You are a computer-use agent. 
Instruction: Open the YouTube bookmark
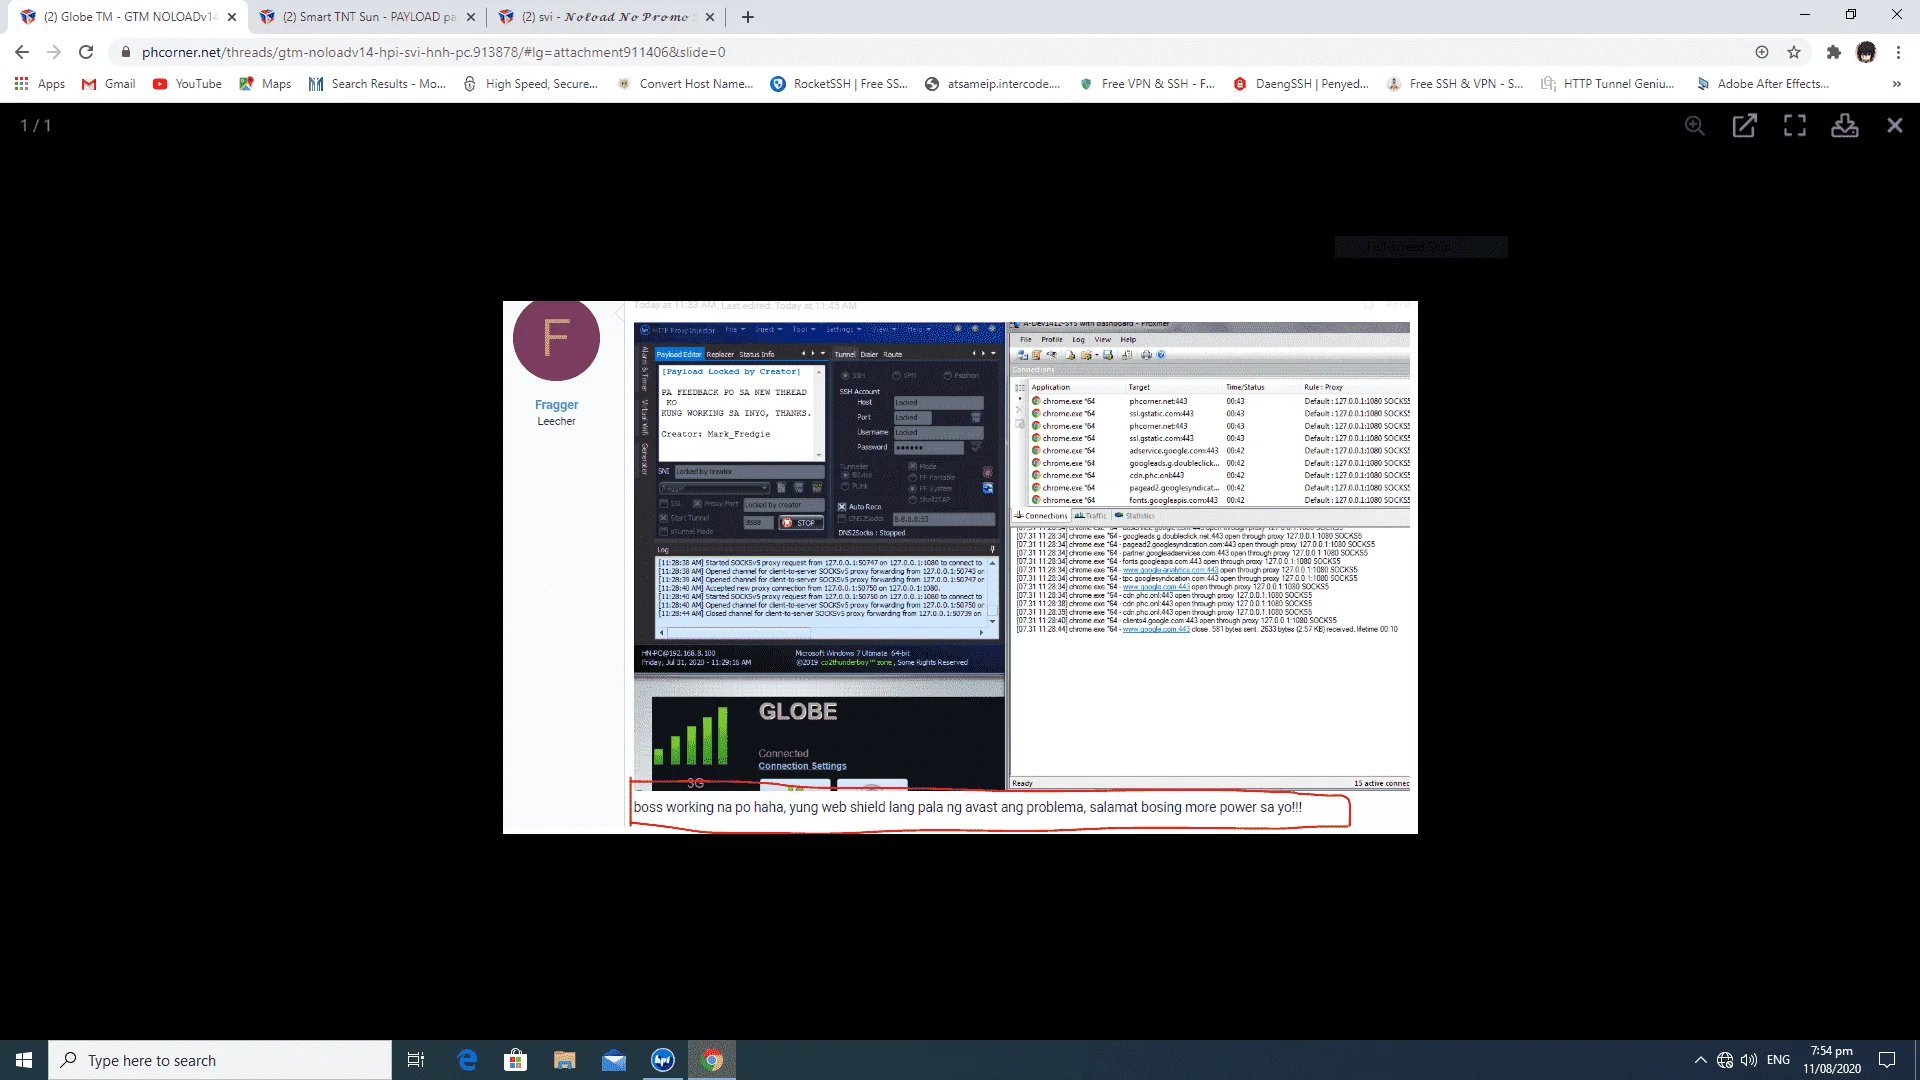(x=187, y=84)
